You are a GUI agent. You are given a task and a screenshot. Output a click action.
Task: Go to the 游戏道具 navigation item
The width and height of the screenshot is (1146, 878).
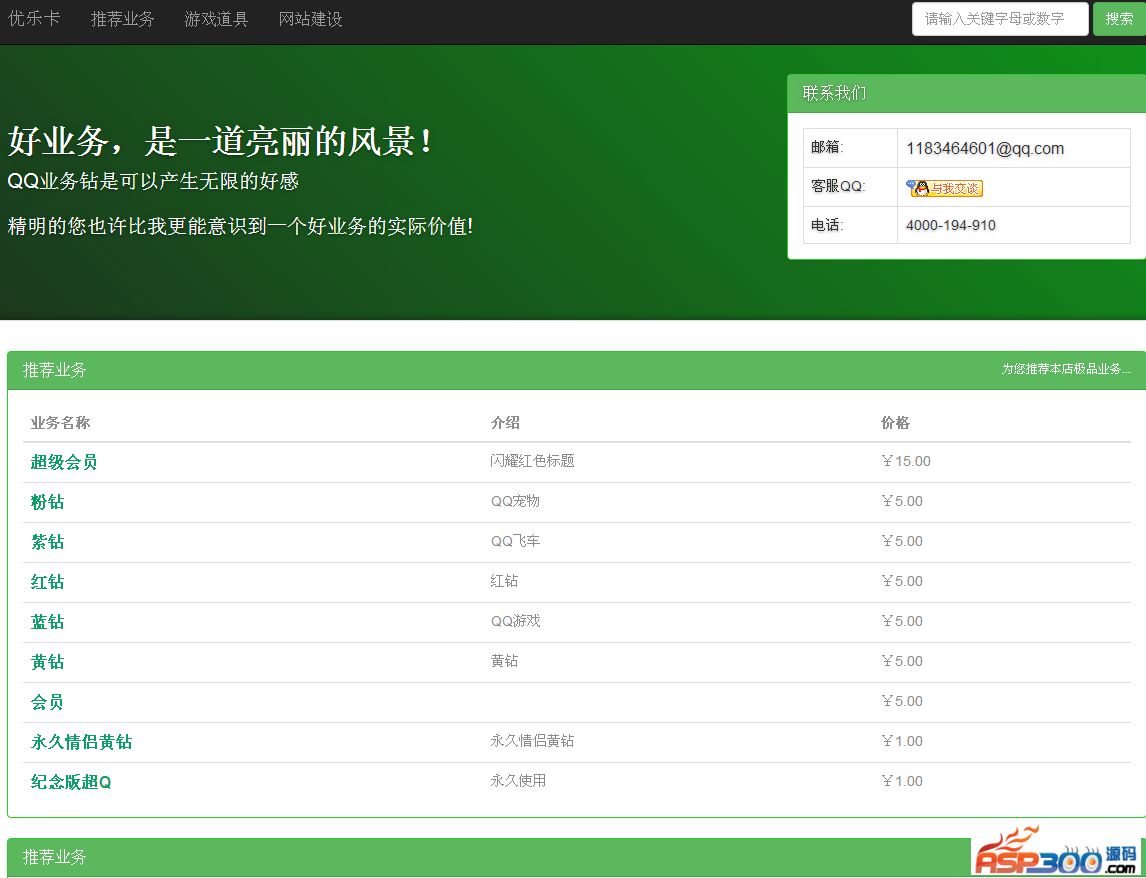216,18
